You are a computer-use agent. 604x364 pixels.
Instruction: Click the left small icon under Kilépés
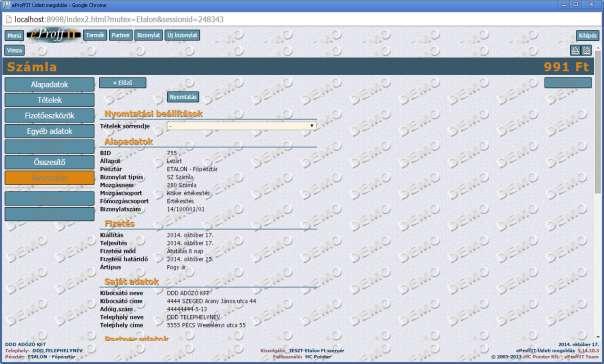[575, 50]
